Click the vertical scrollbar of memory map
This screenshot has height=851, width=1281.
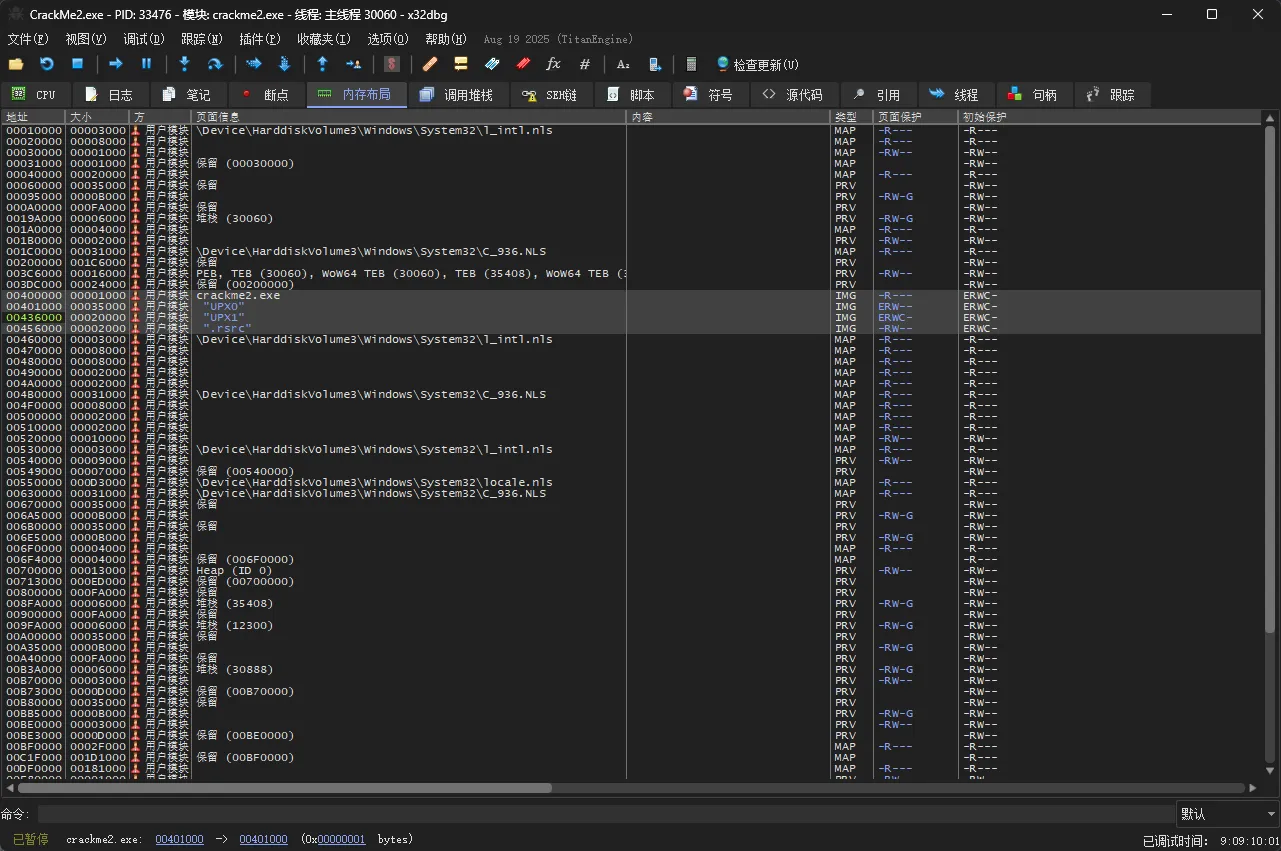(x=1270, y=380)
